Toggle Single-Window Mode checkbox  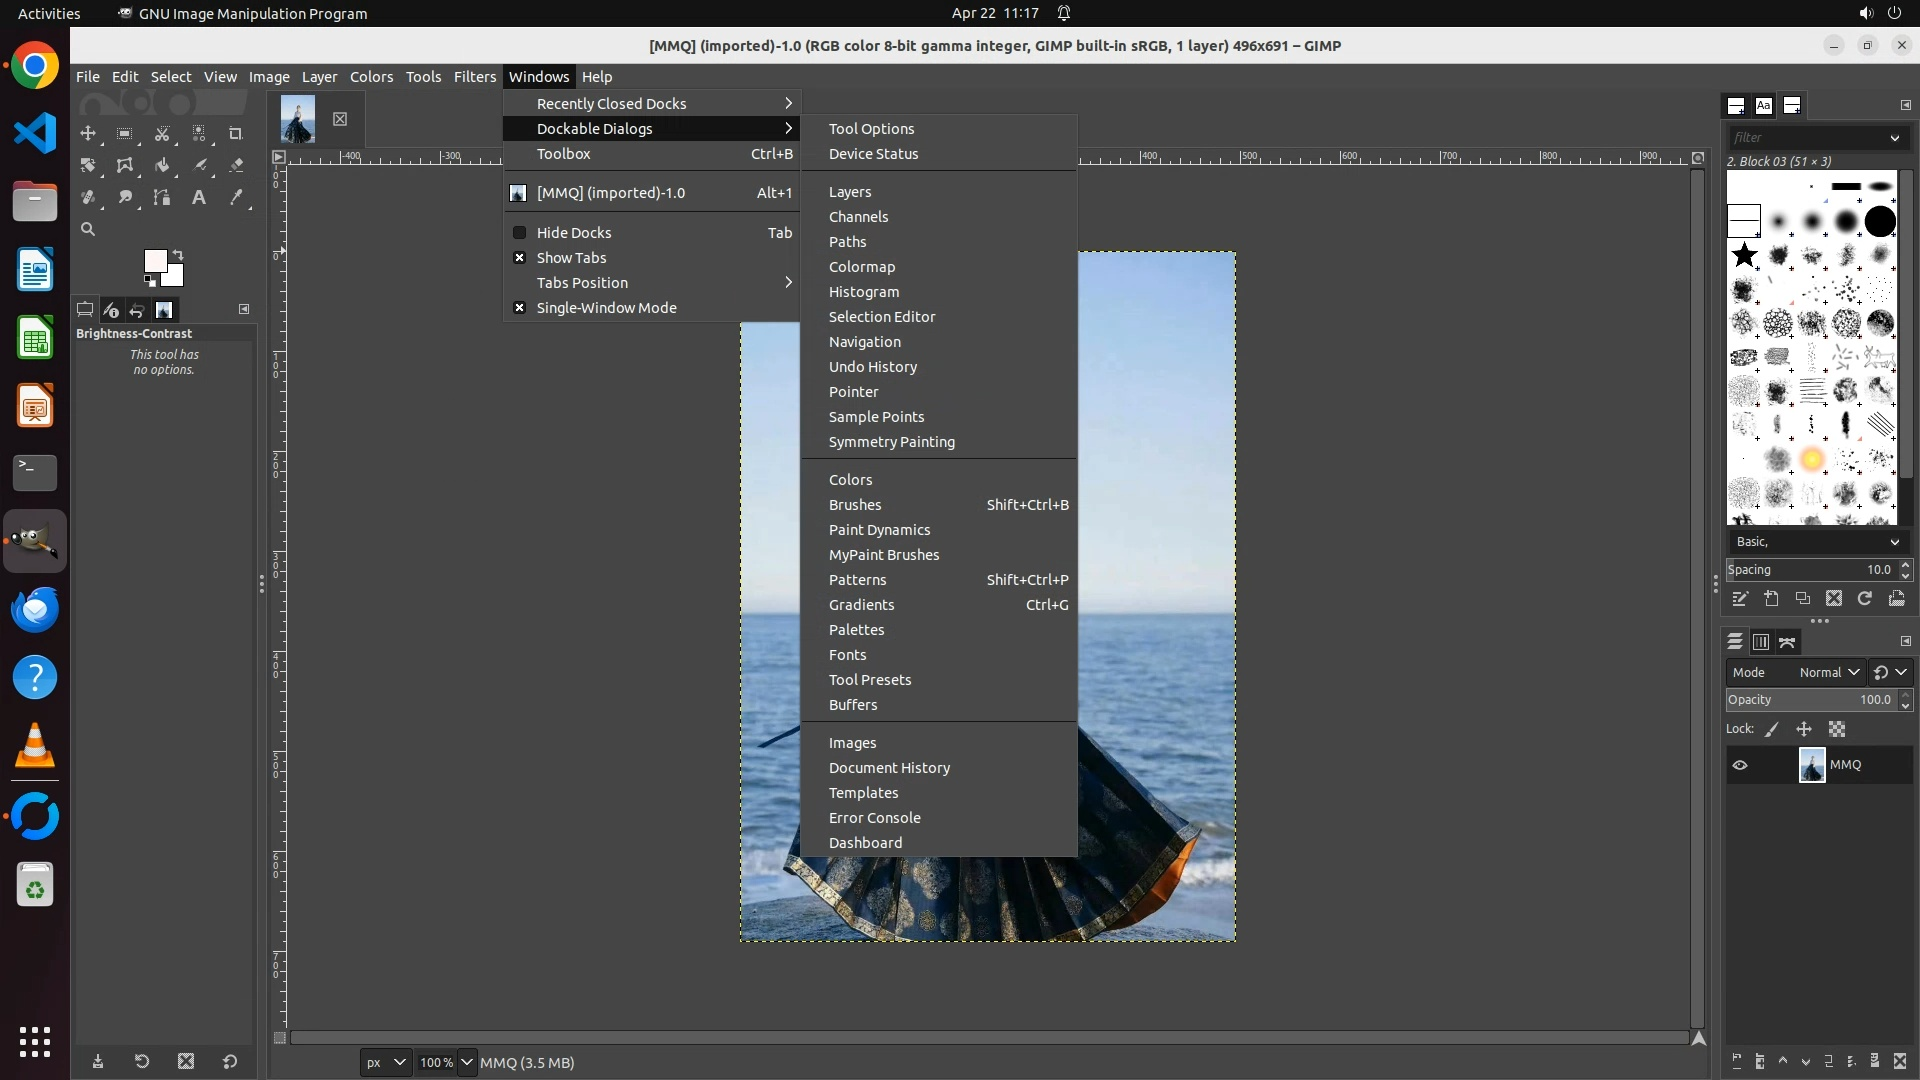point(606,308)
